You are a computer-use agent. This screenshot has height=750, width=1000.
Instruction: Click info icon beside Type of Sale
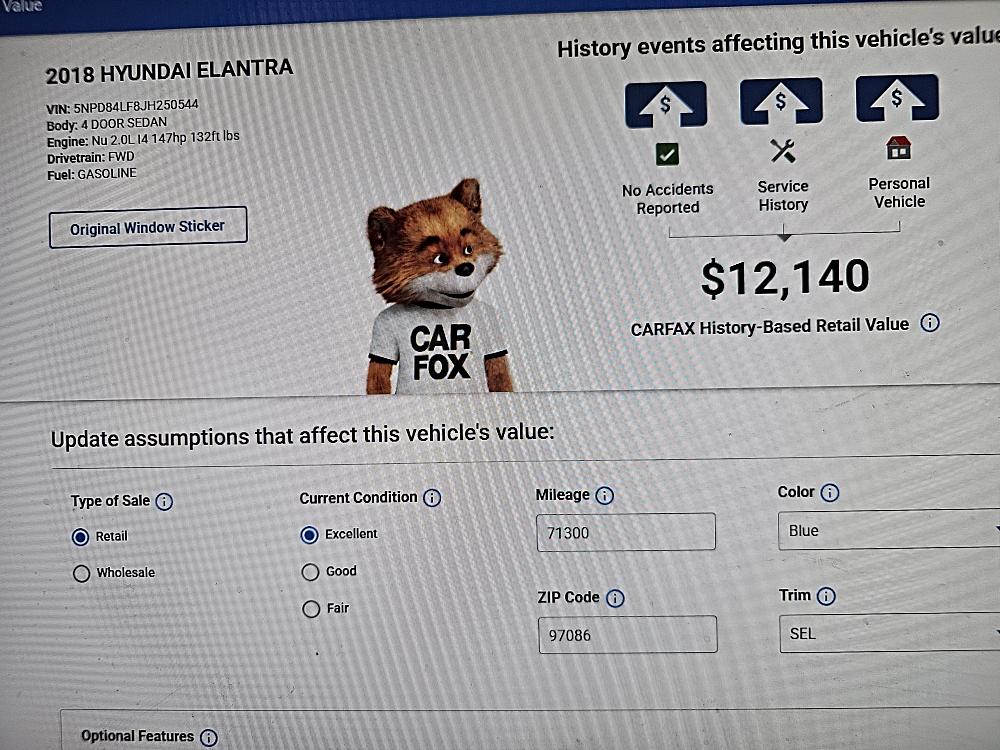pos(164,502)
